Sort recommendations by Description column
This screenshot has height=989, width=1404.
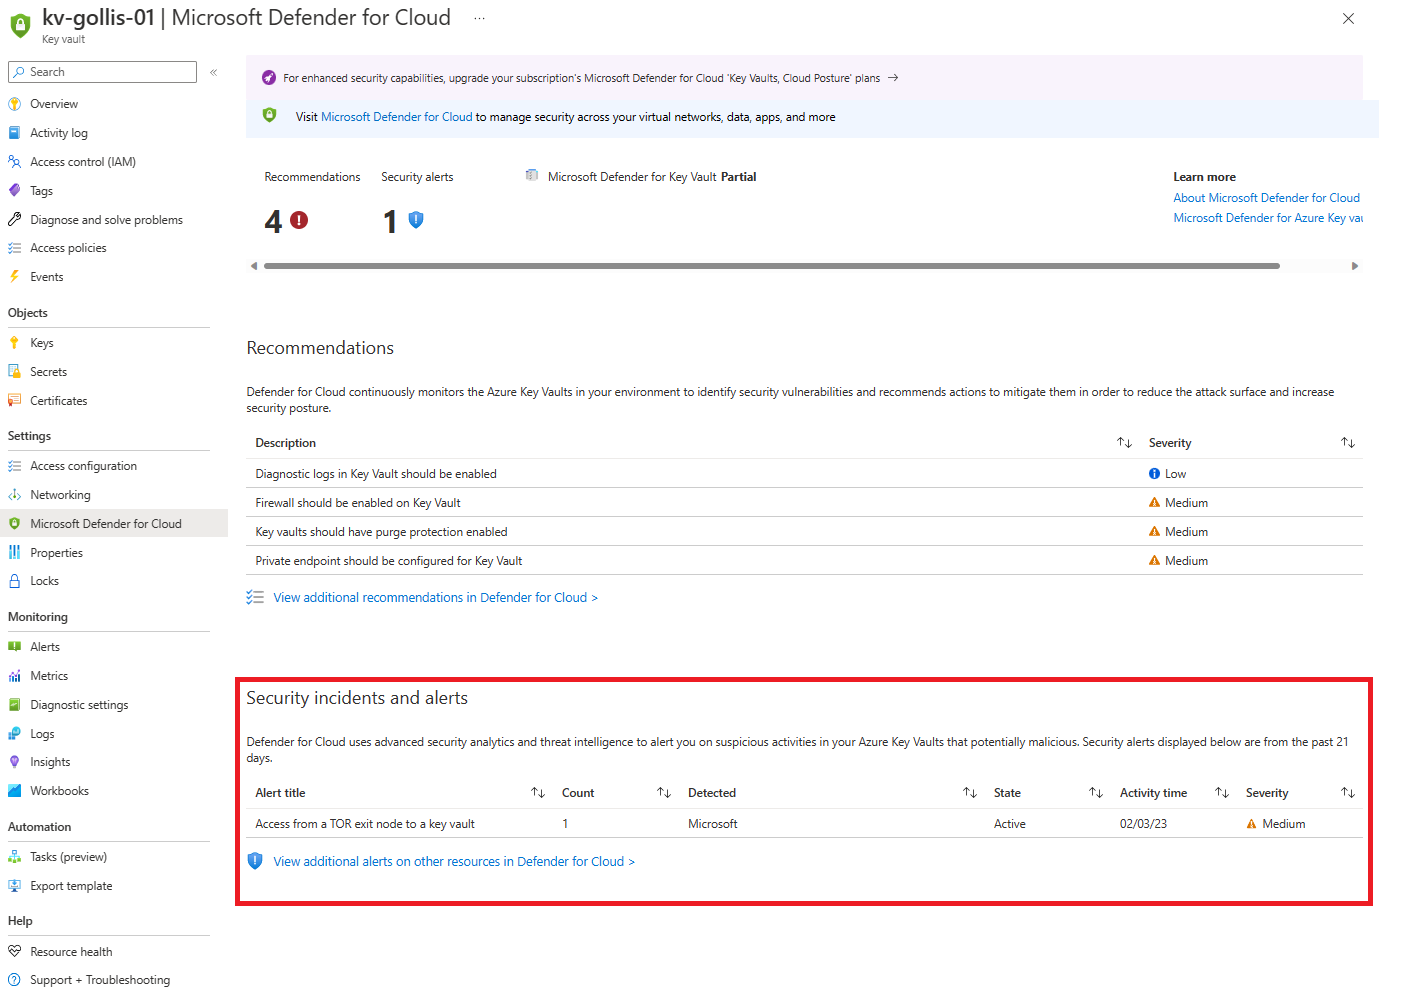pyautogui.click(x=1124, y=443)
